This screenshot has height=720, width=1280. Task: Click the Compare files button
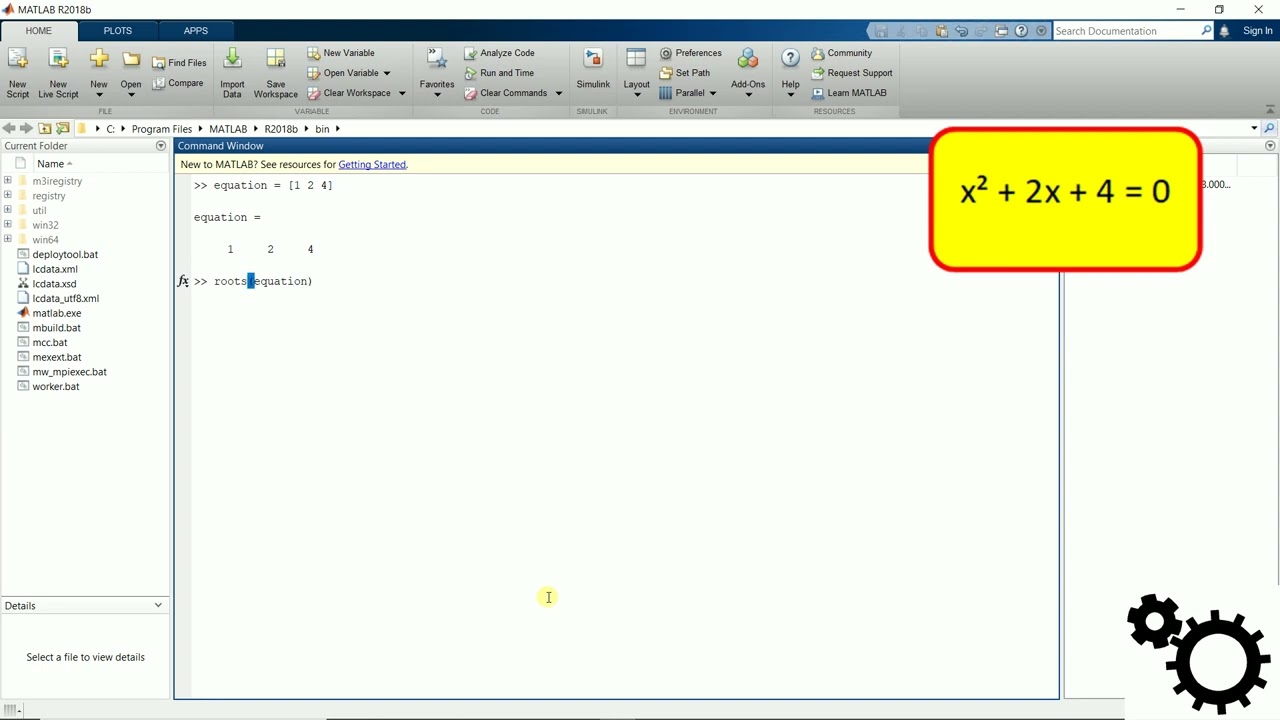pyautogui.click(x=178, y=83)
